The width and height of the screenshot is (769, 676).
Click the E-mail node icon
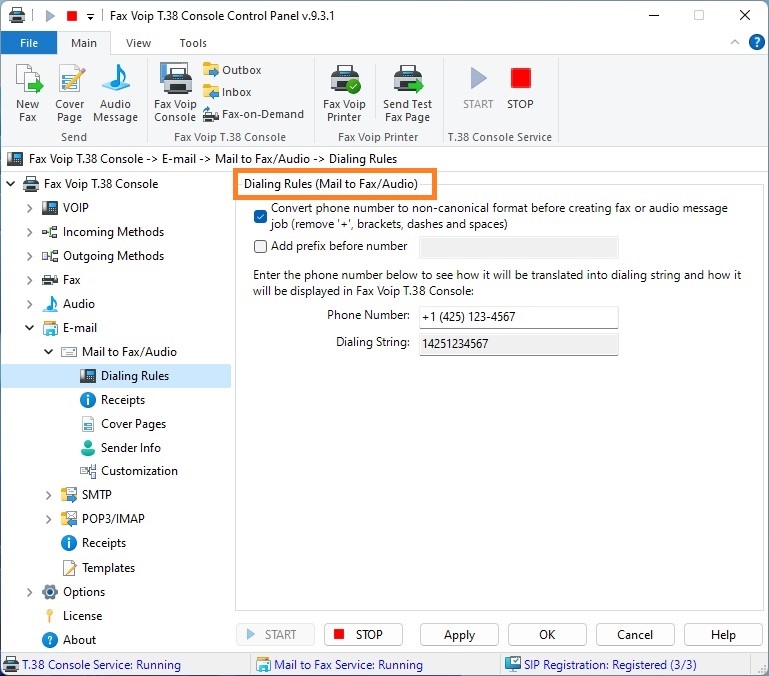click(x=50, y=328)
